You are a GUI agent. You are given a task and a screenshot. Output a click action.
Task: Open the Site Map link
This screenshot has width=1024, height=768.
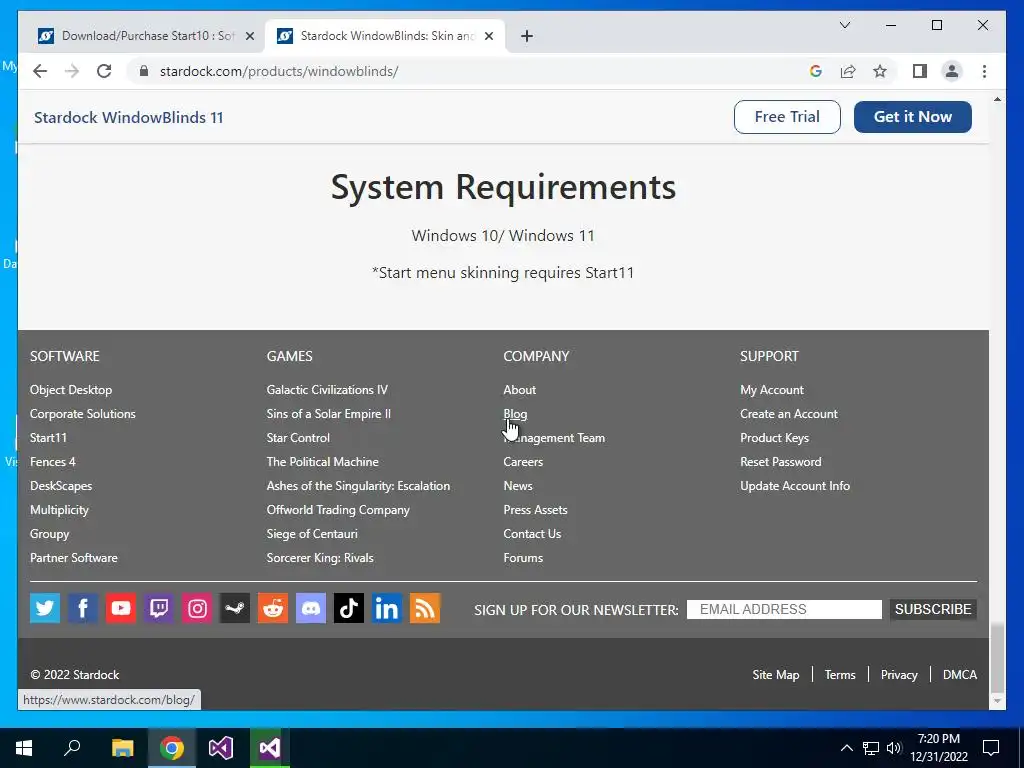[x=776, y=675]
